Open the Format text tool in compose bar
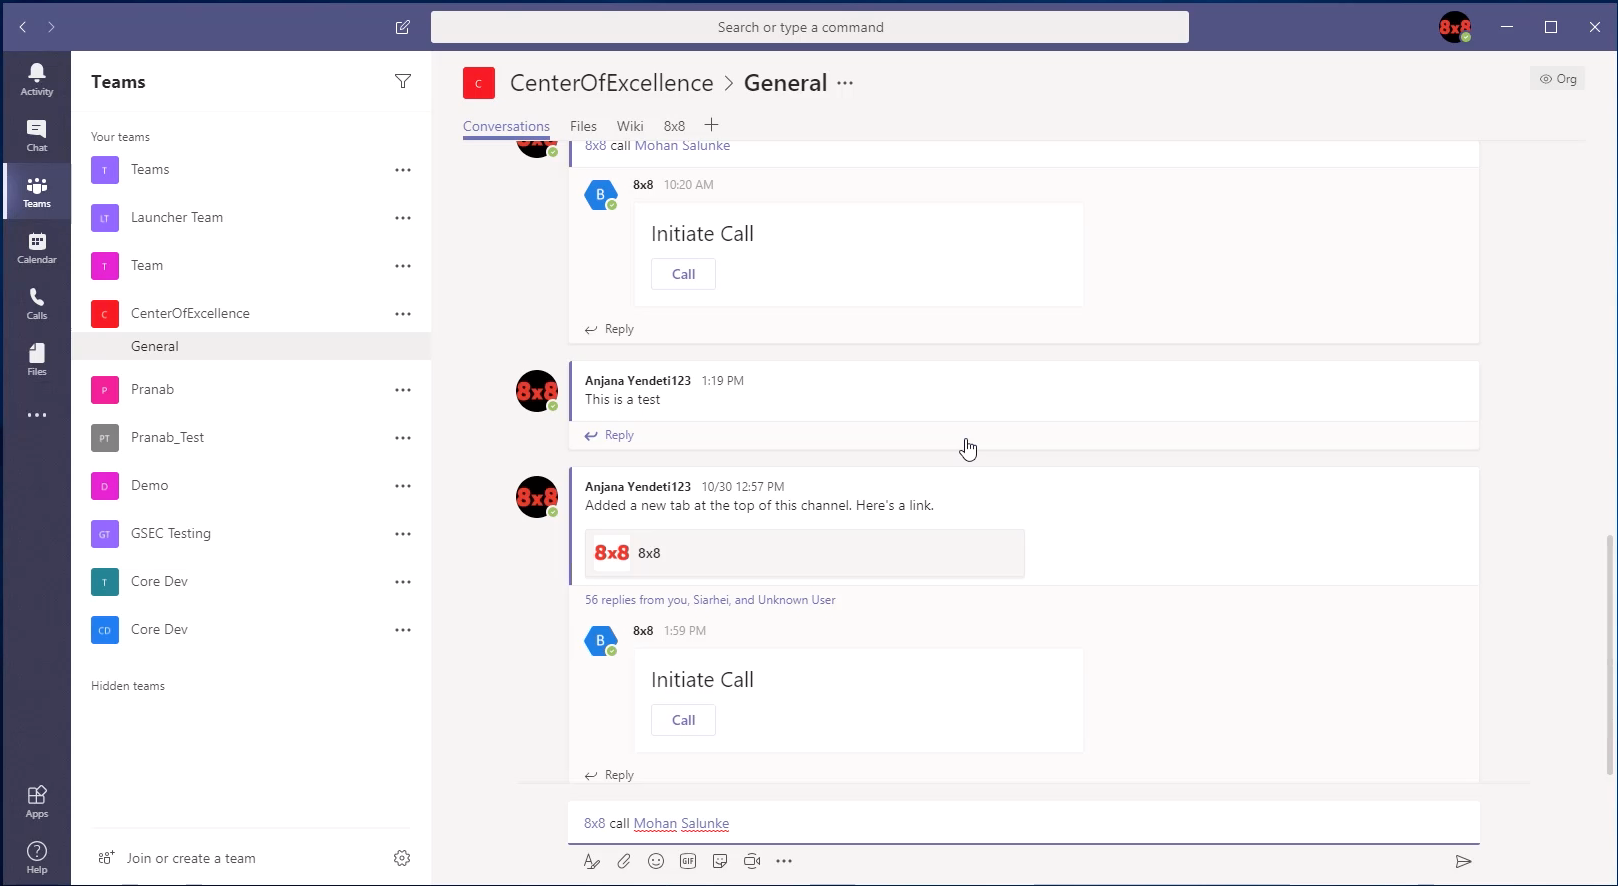Viewport: 1618px width, 886px height. (592, 861)
